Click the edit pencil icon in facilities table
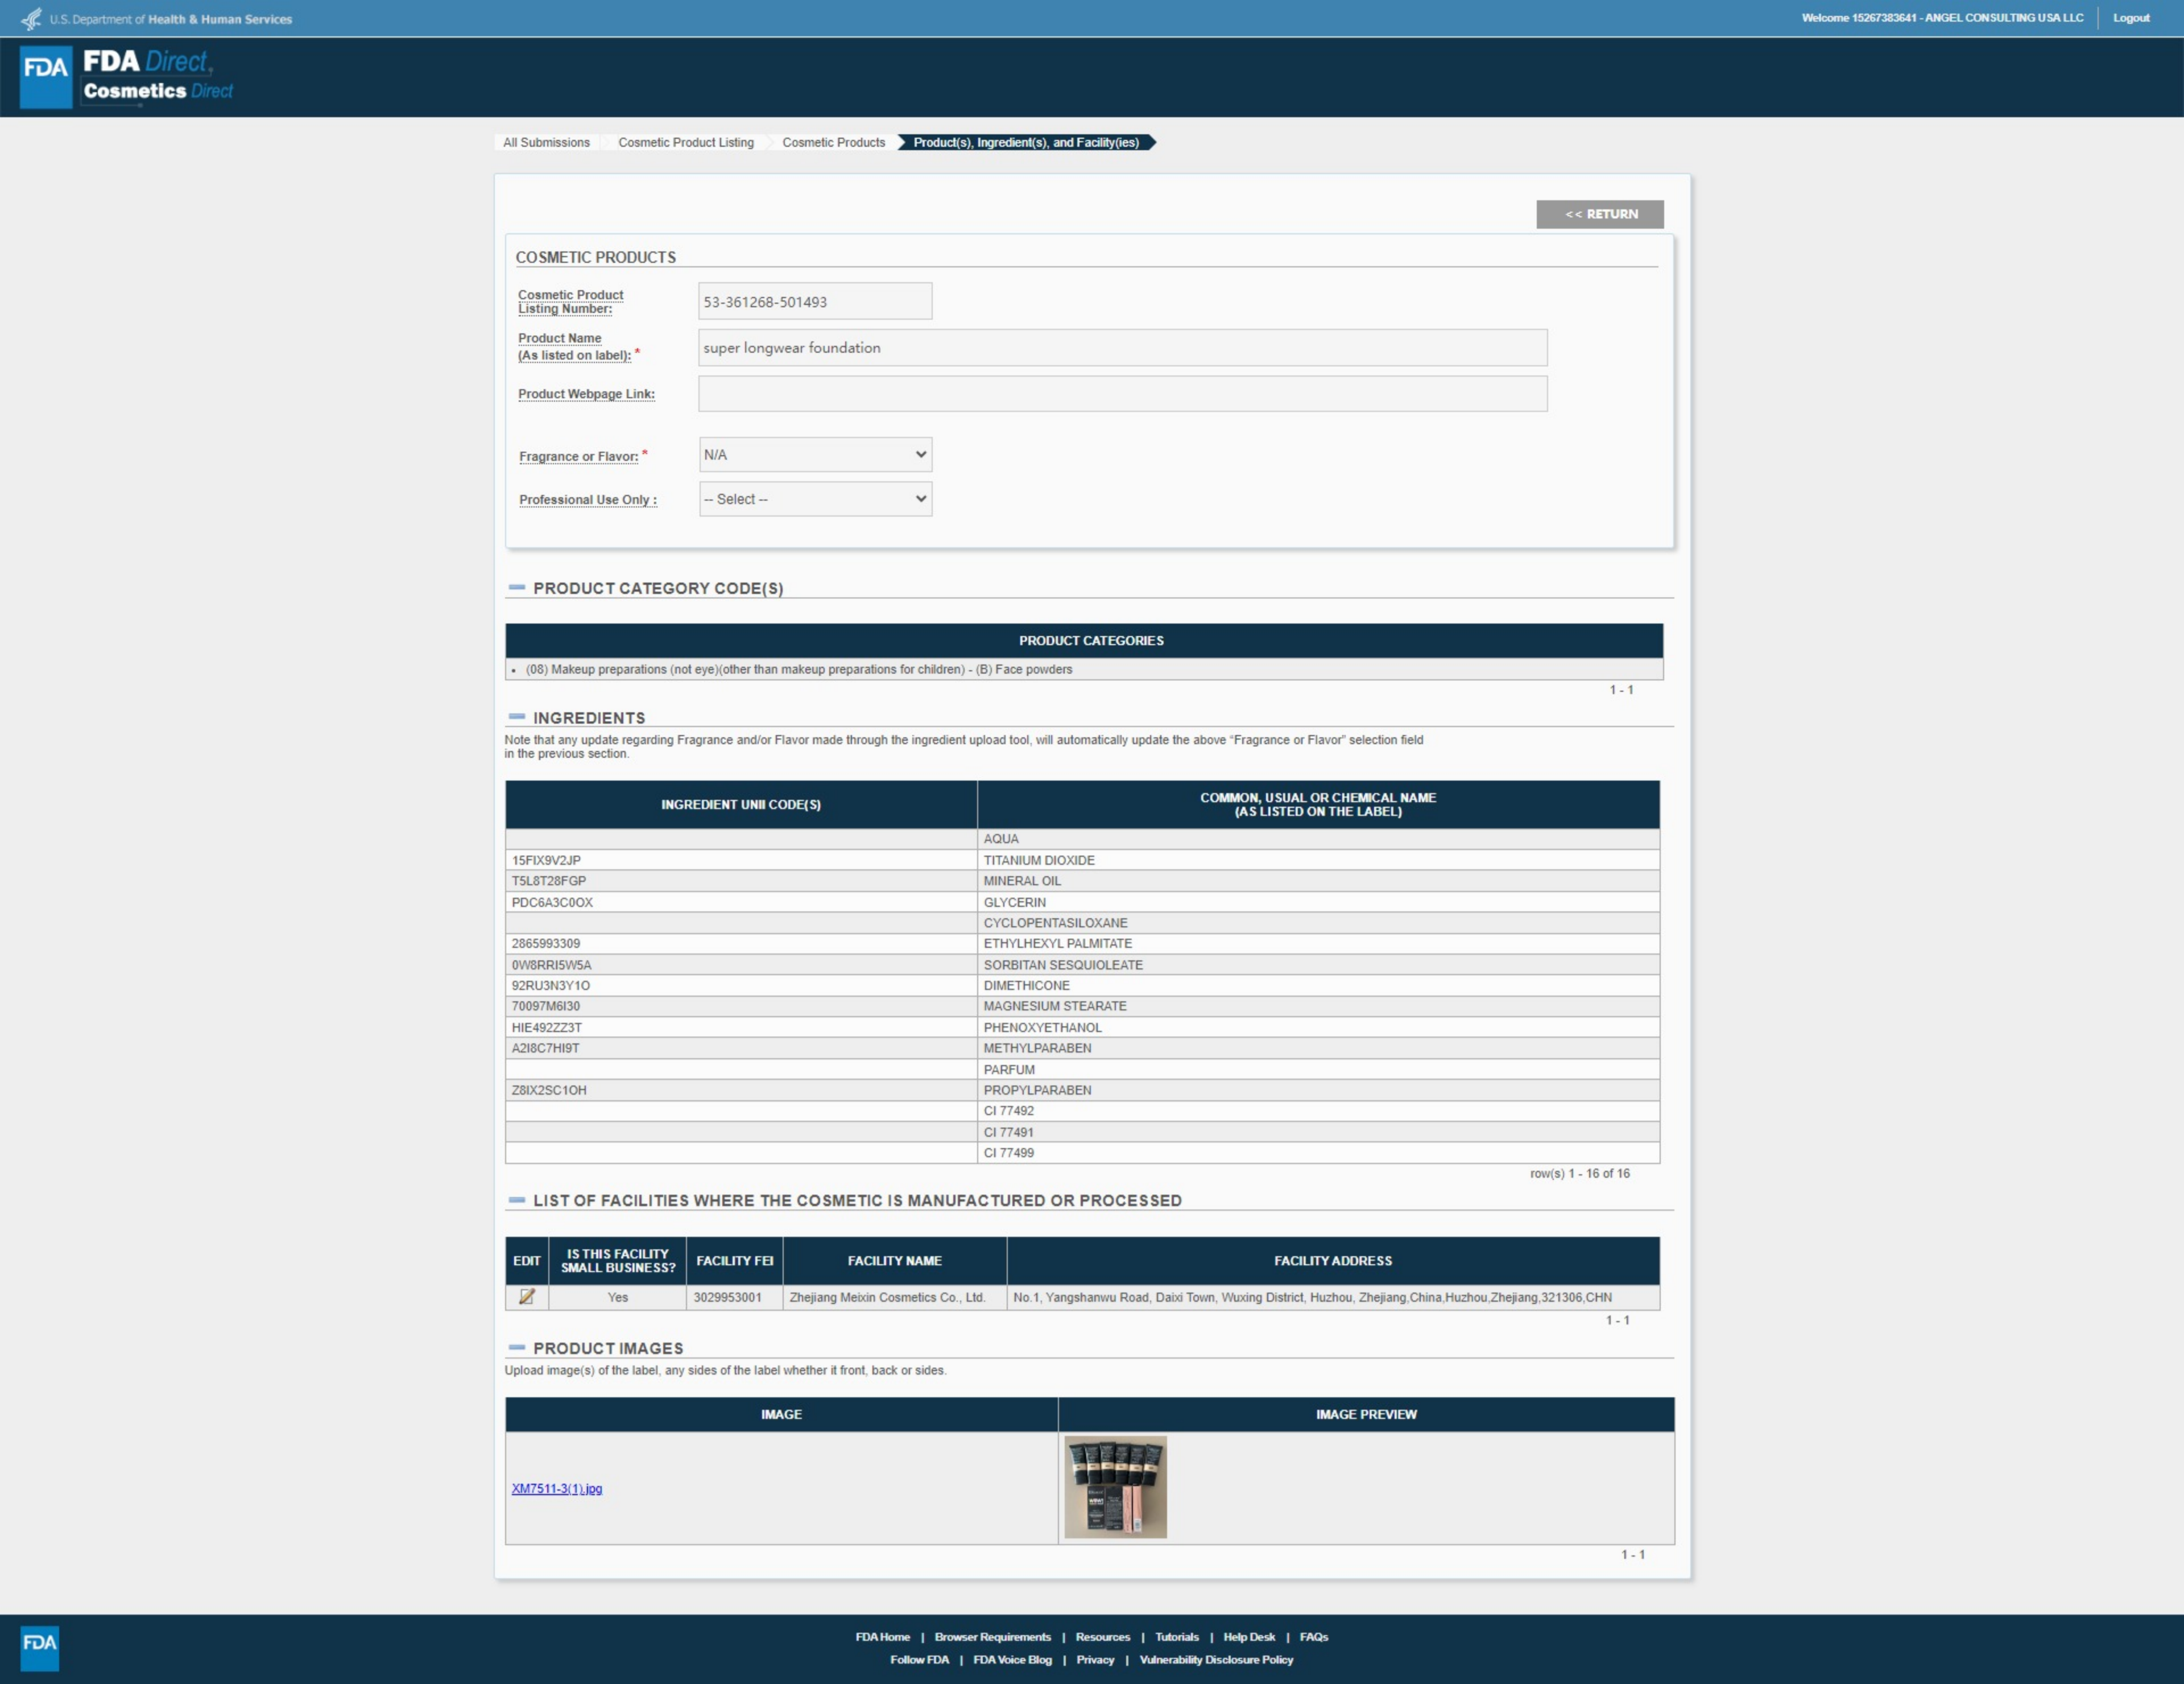Image resolution: width=2184 pixels, height=1684 pixels. (x=526, y=1297)
